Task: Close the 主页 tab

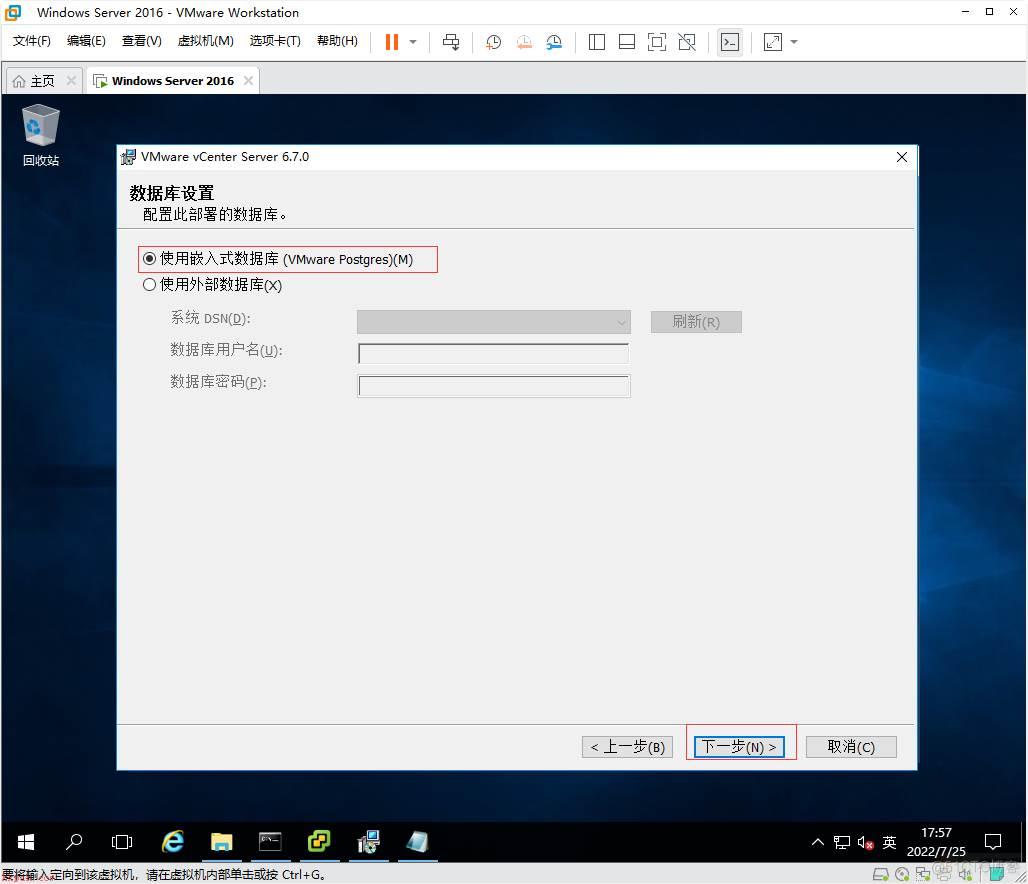Action: [71, 80]
